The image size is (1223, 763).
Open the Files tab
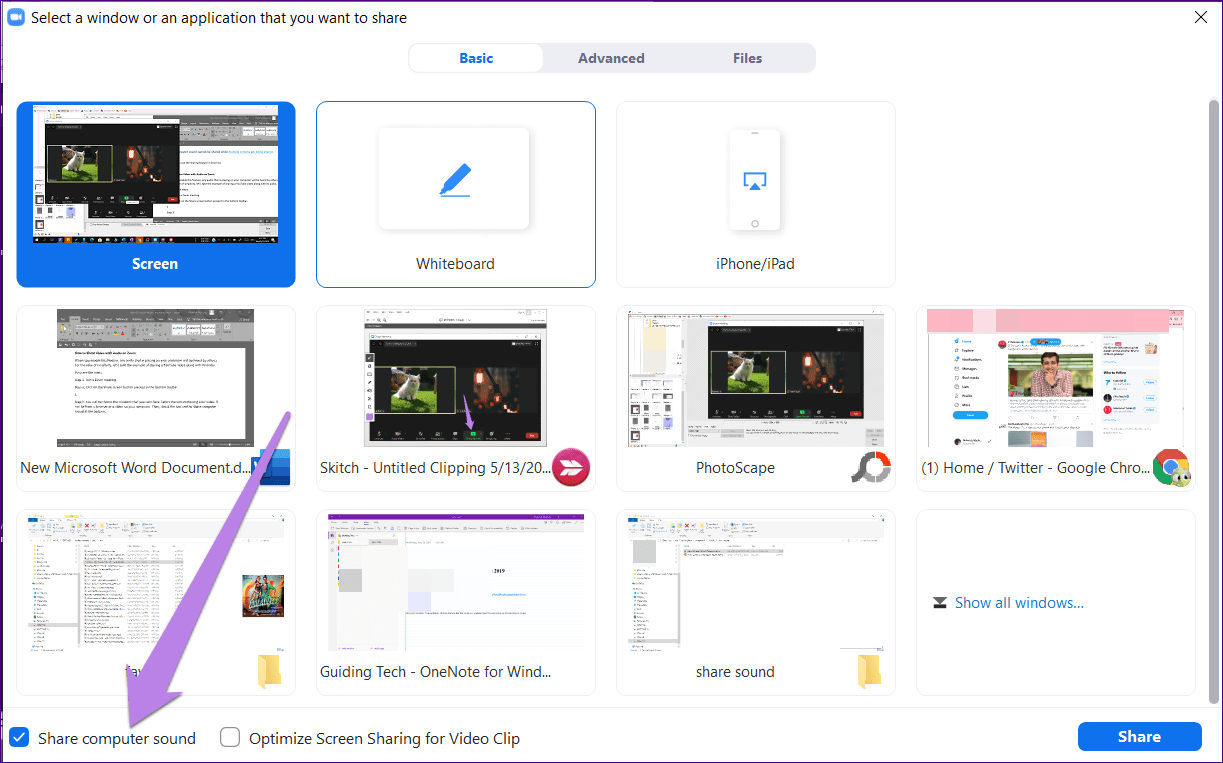click(x=747, y=58)
